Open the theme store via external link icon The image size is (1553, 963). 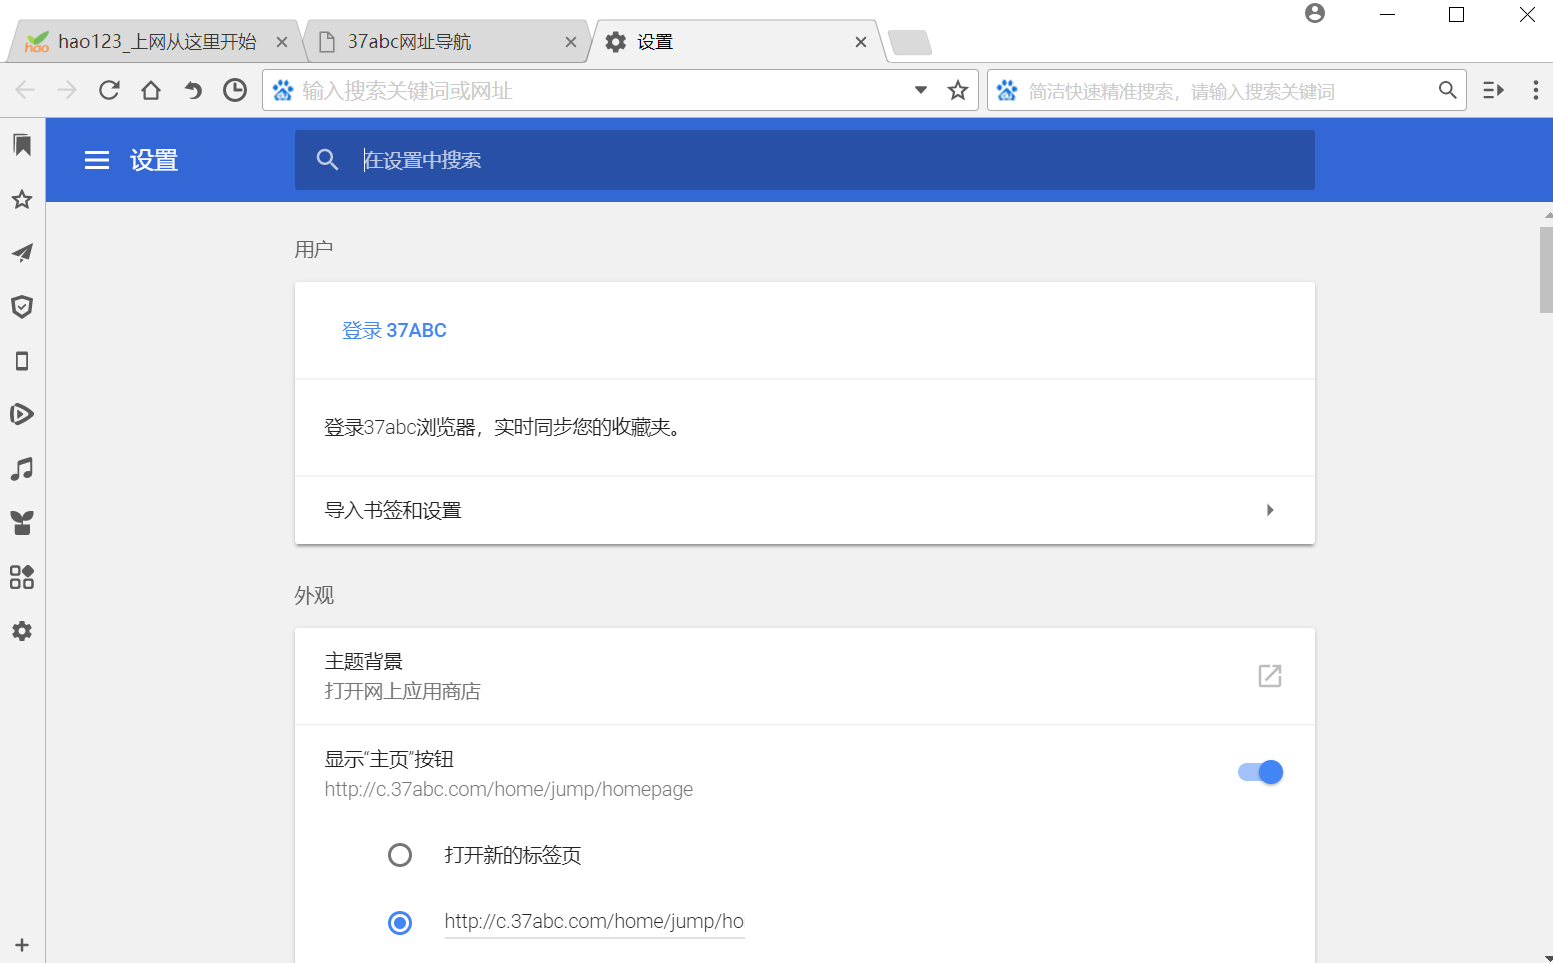point(1268,676)
